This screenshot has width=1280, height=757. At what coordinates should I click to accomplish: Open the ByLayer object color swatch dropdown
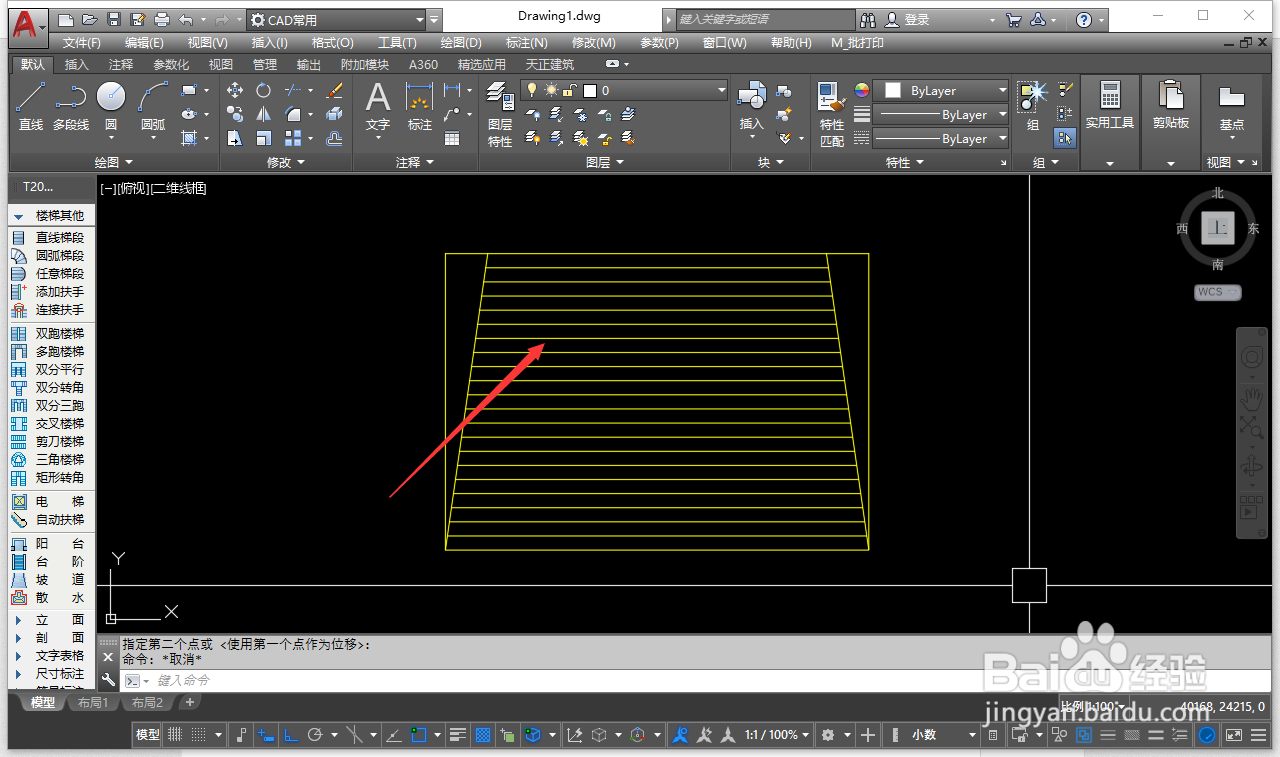pyautogui.click(x=942, y=90)
